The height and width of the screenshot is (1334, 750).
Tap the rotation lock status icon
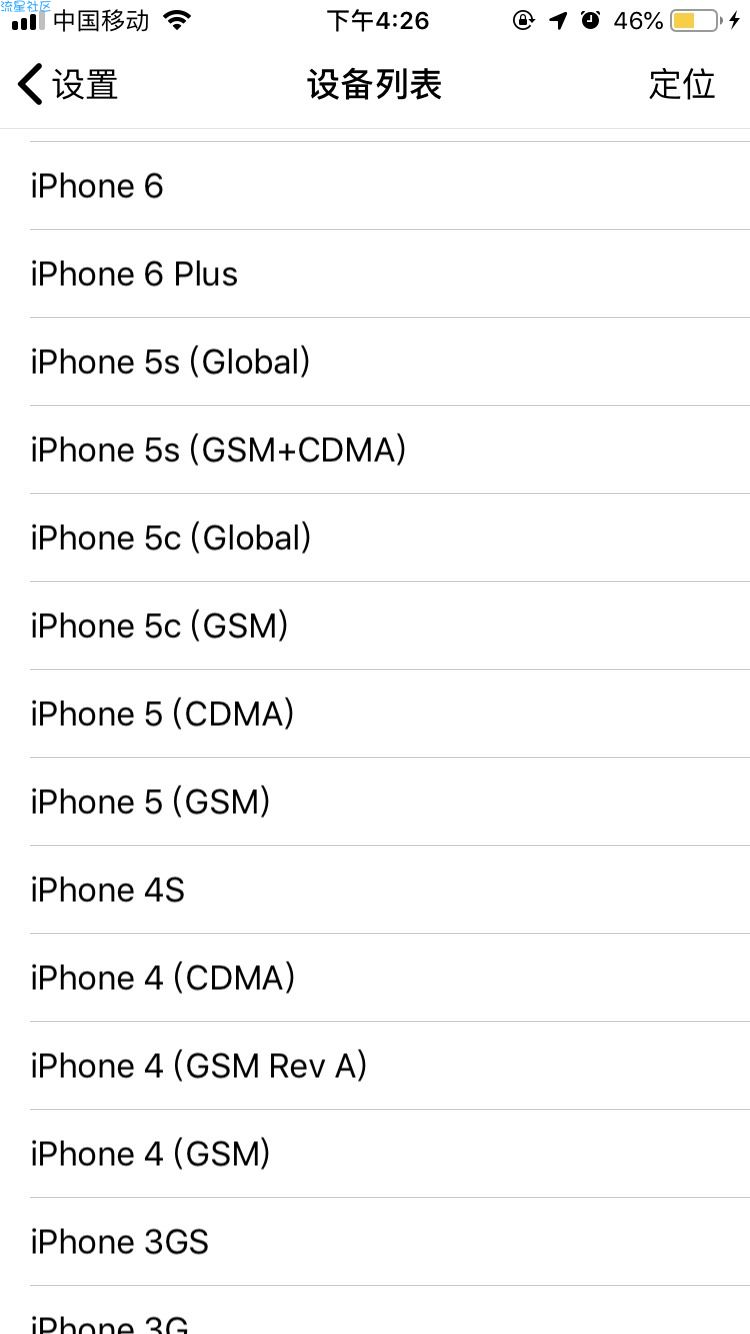(523, 20)
